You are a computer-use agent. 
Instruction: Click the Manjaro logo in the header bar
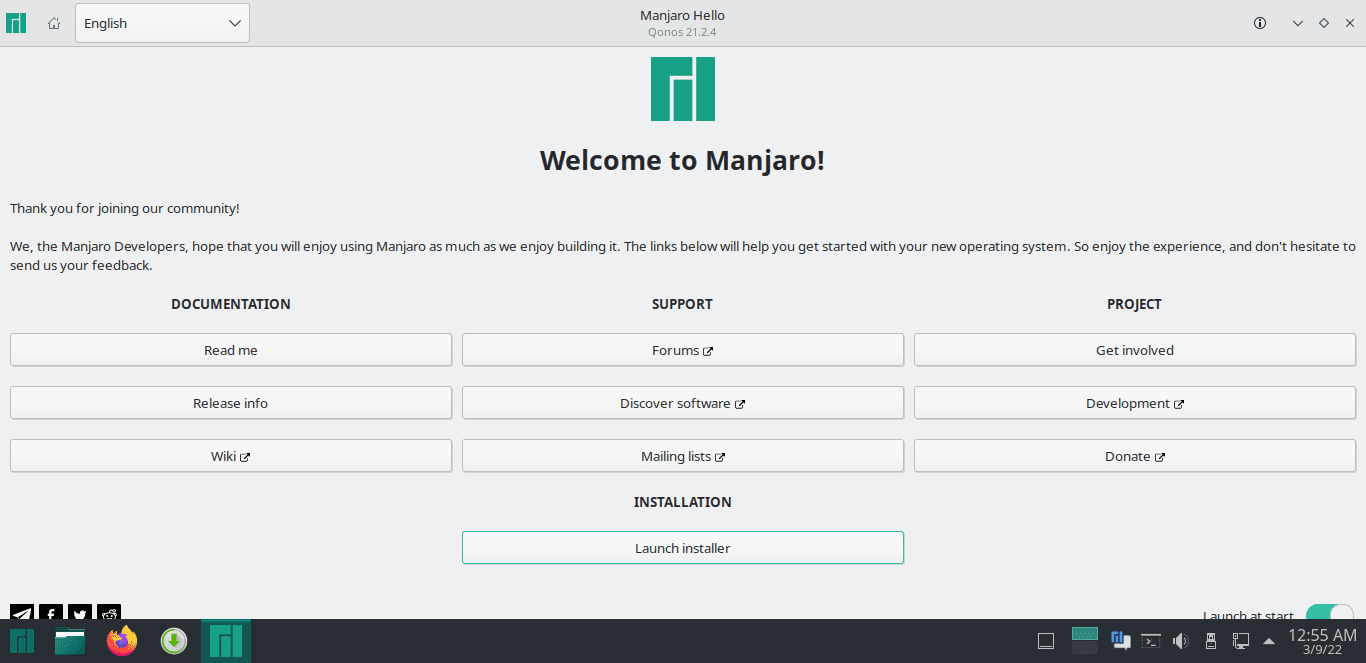pos(16,23)
